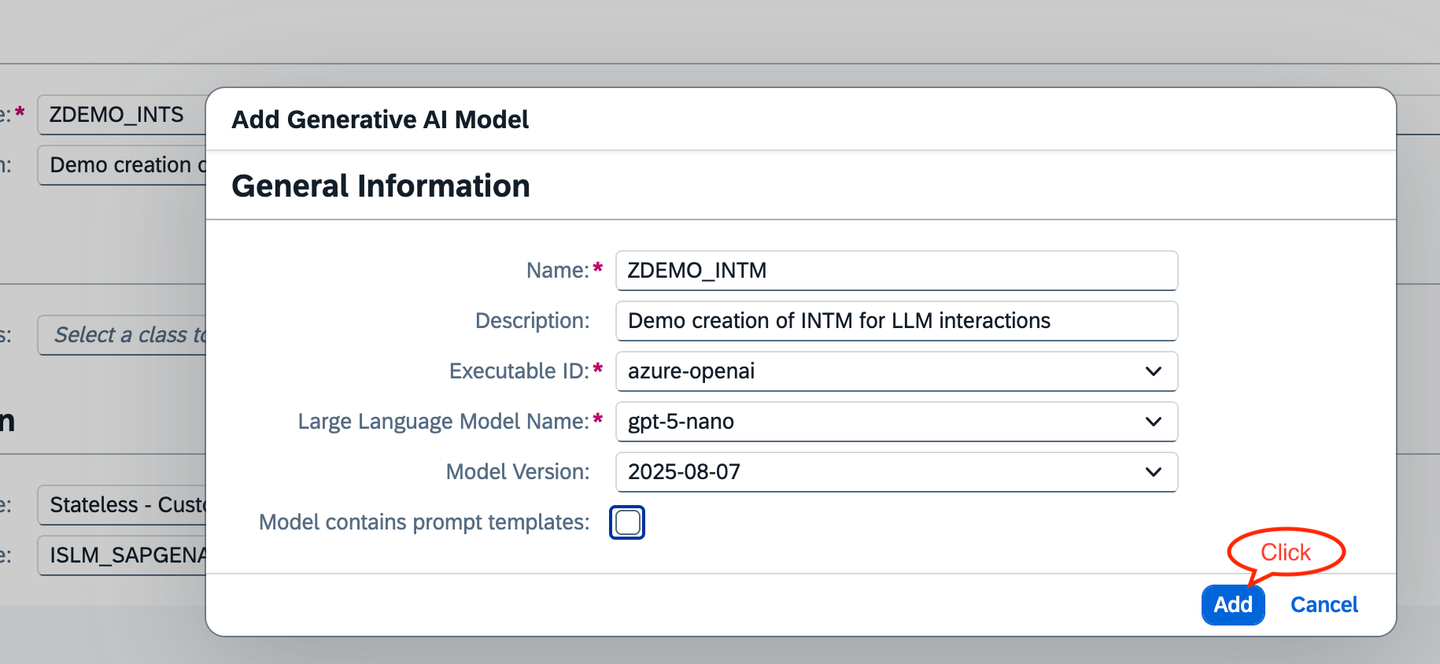Click the Executable ID label
Screen dimensions: 1440x664
click(519, 371)
